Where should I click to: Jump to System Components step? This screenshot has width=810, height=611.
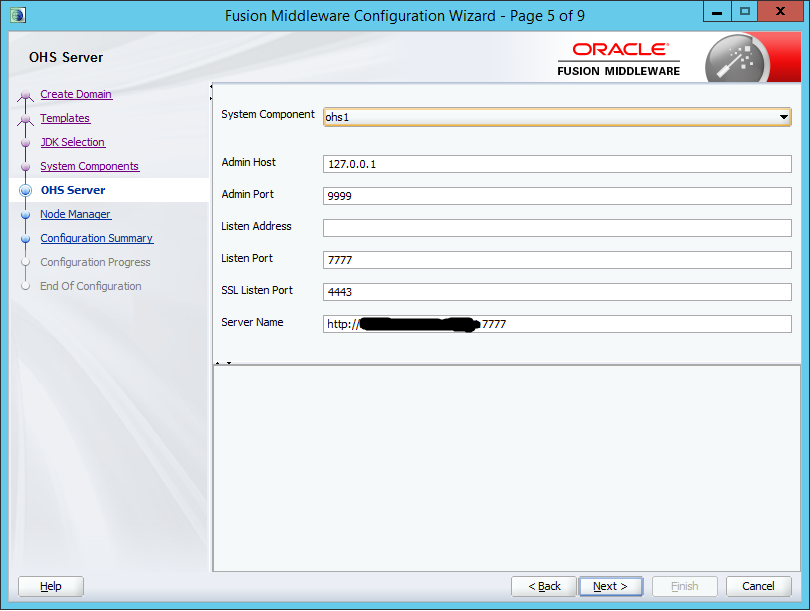89,166
